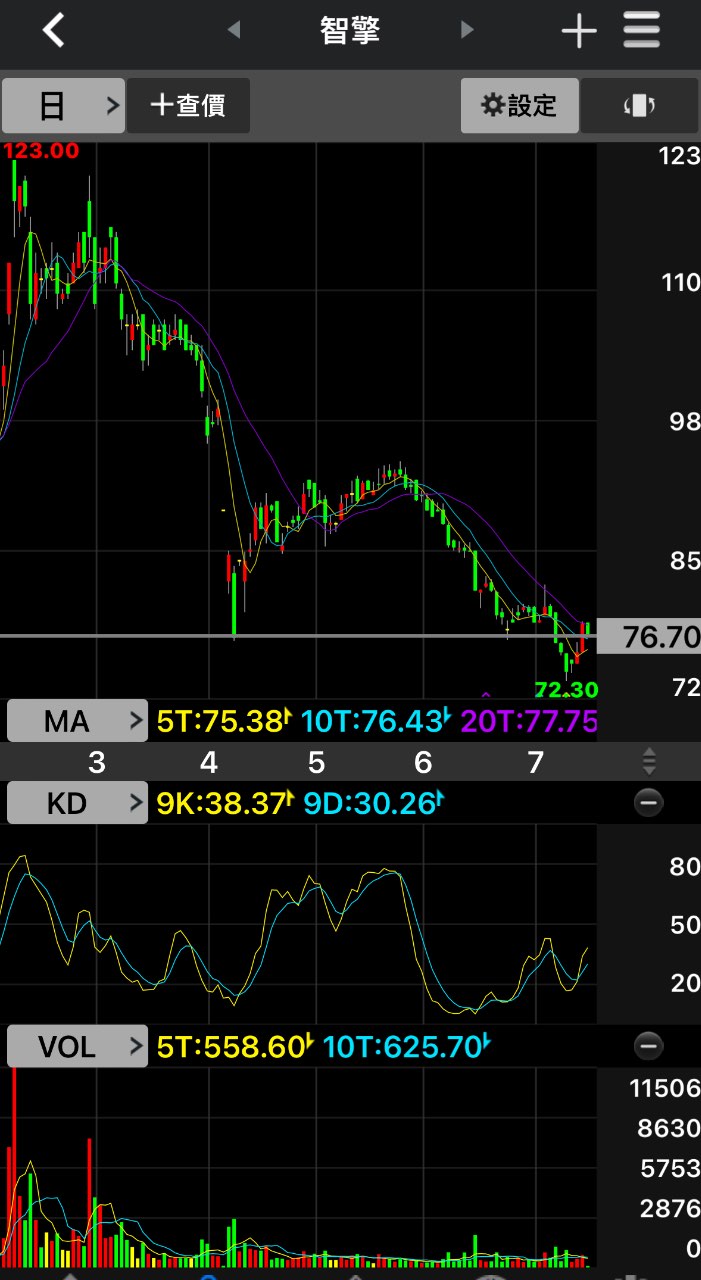Screen dimensions: 701x1280
Task: Add stock with the plus icon
Action: (x=579, y=31)
